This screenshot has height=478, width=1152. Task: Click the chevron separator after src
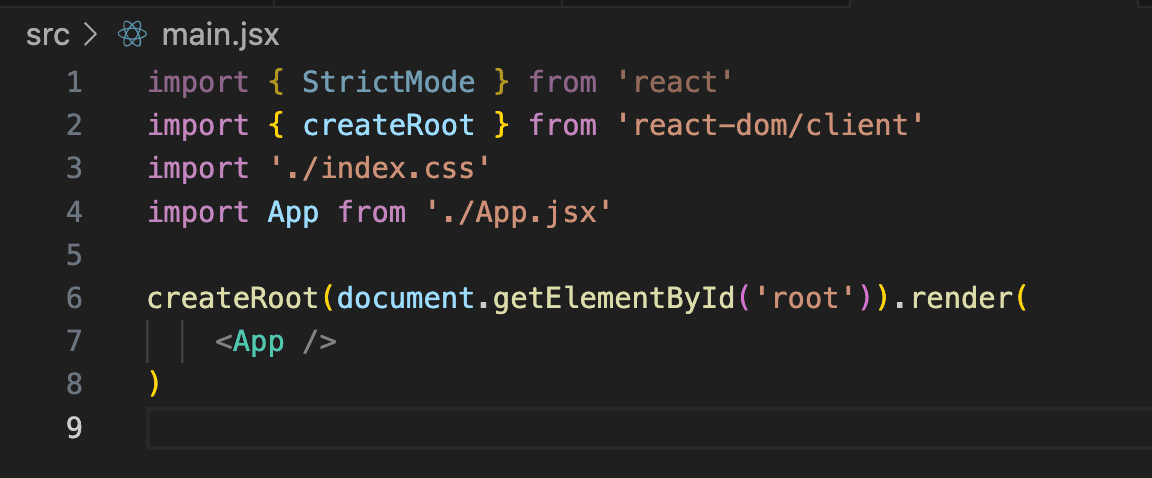91,36
